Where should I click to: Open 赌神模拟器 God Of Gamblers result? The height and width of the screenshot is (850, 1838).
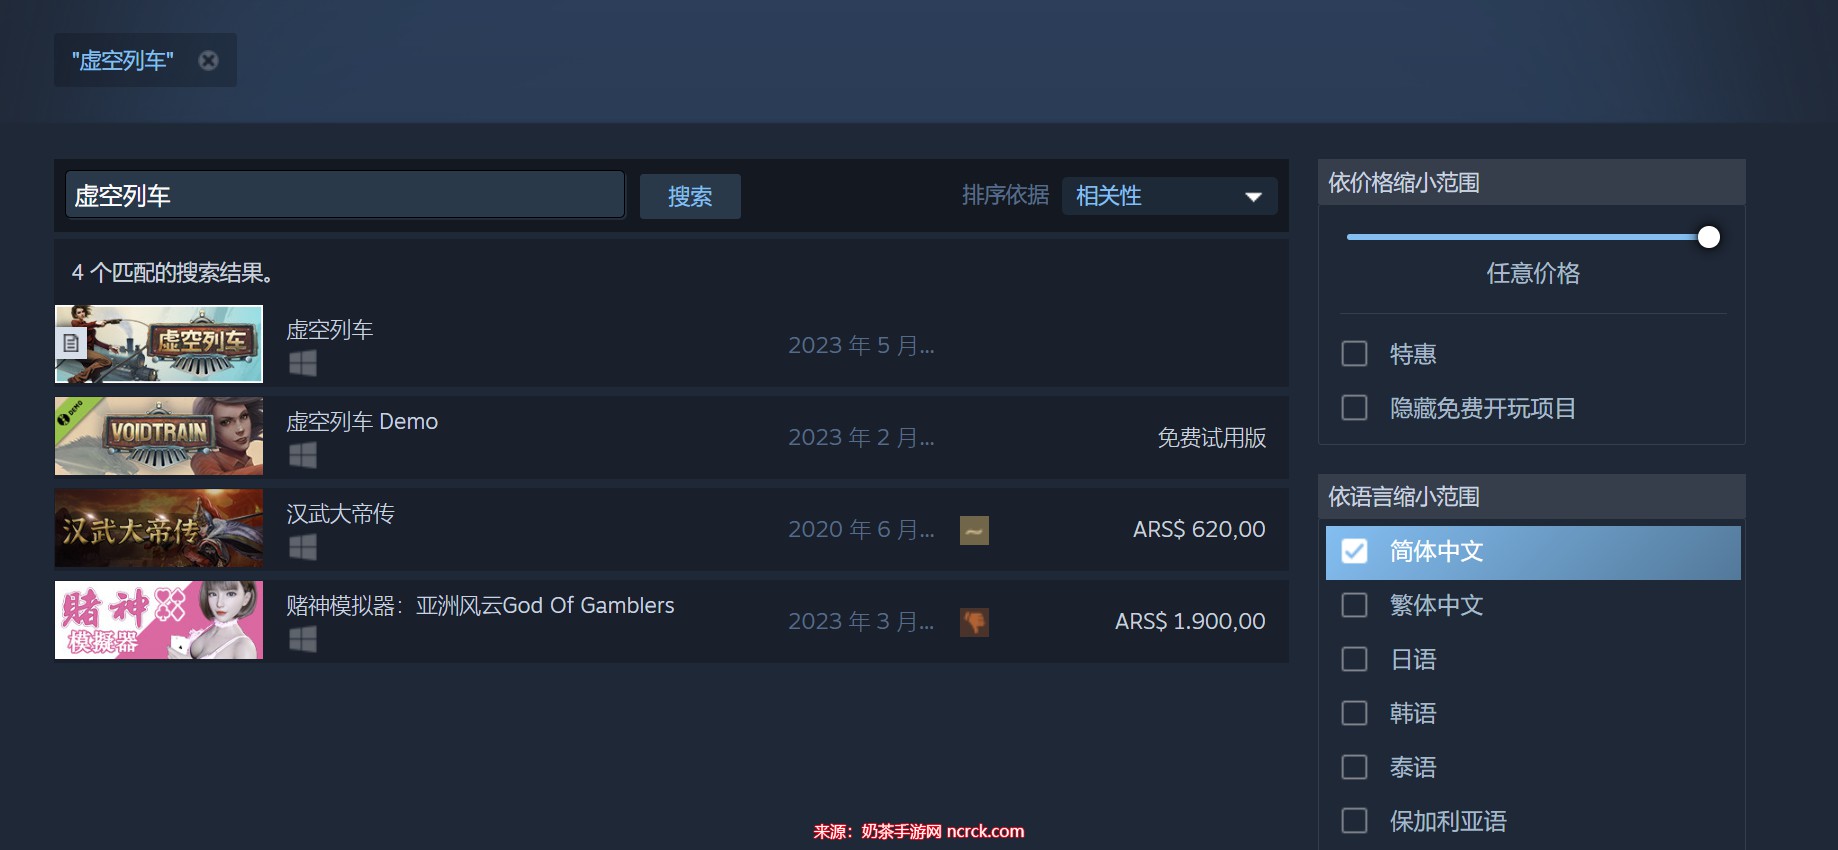pyautogui.click(x=480, y=606)
